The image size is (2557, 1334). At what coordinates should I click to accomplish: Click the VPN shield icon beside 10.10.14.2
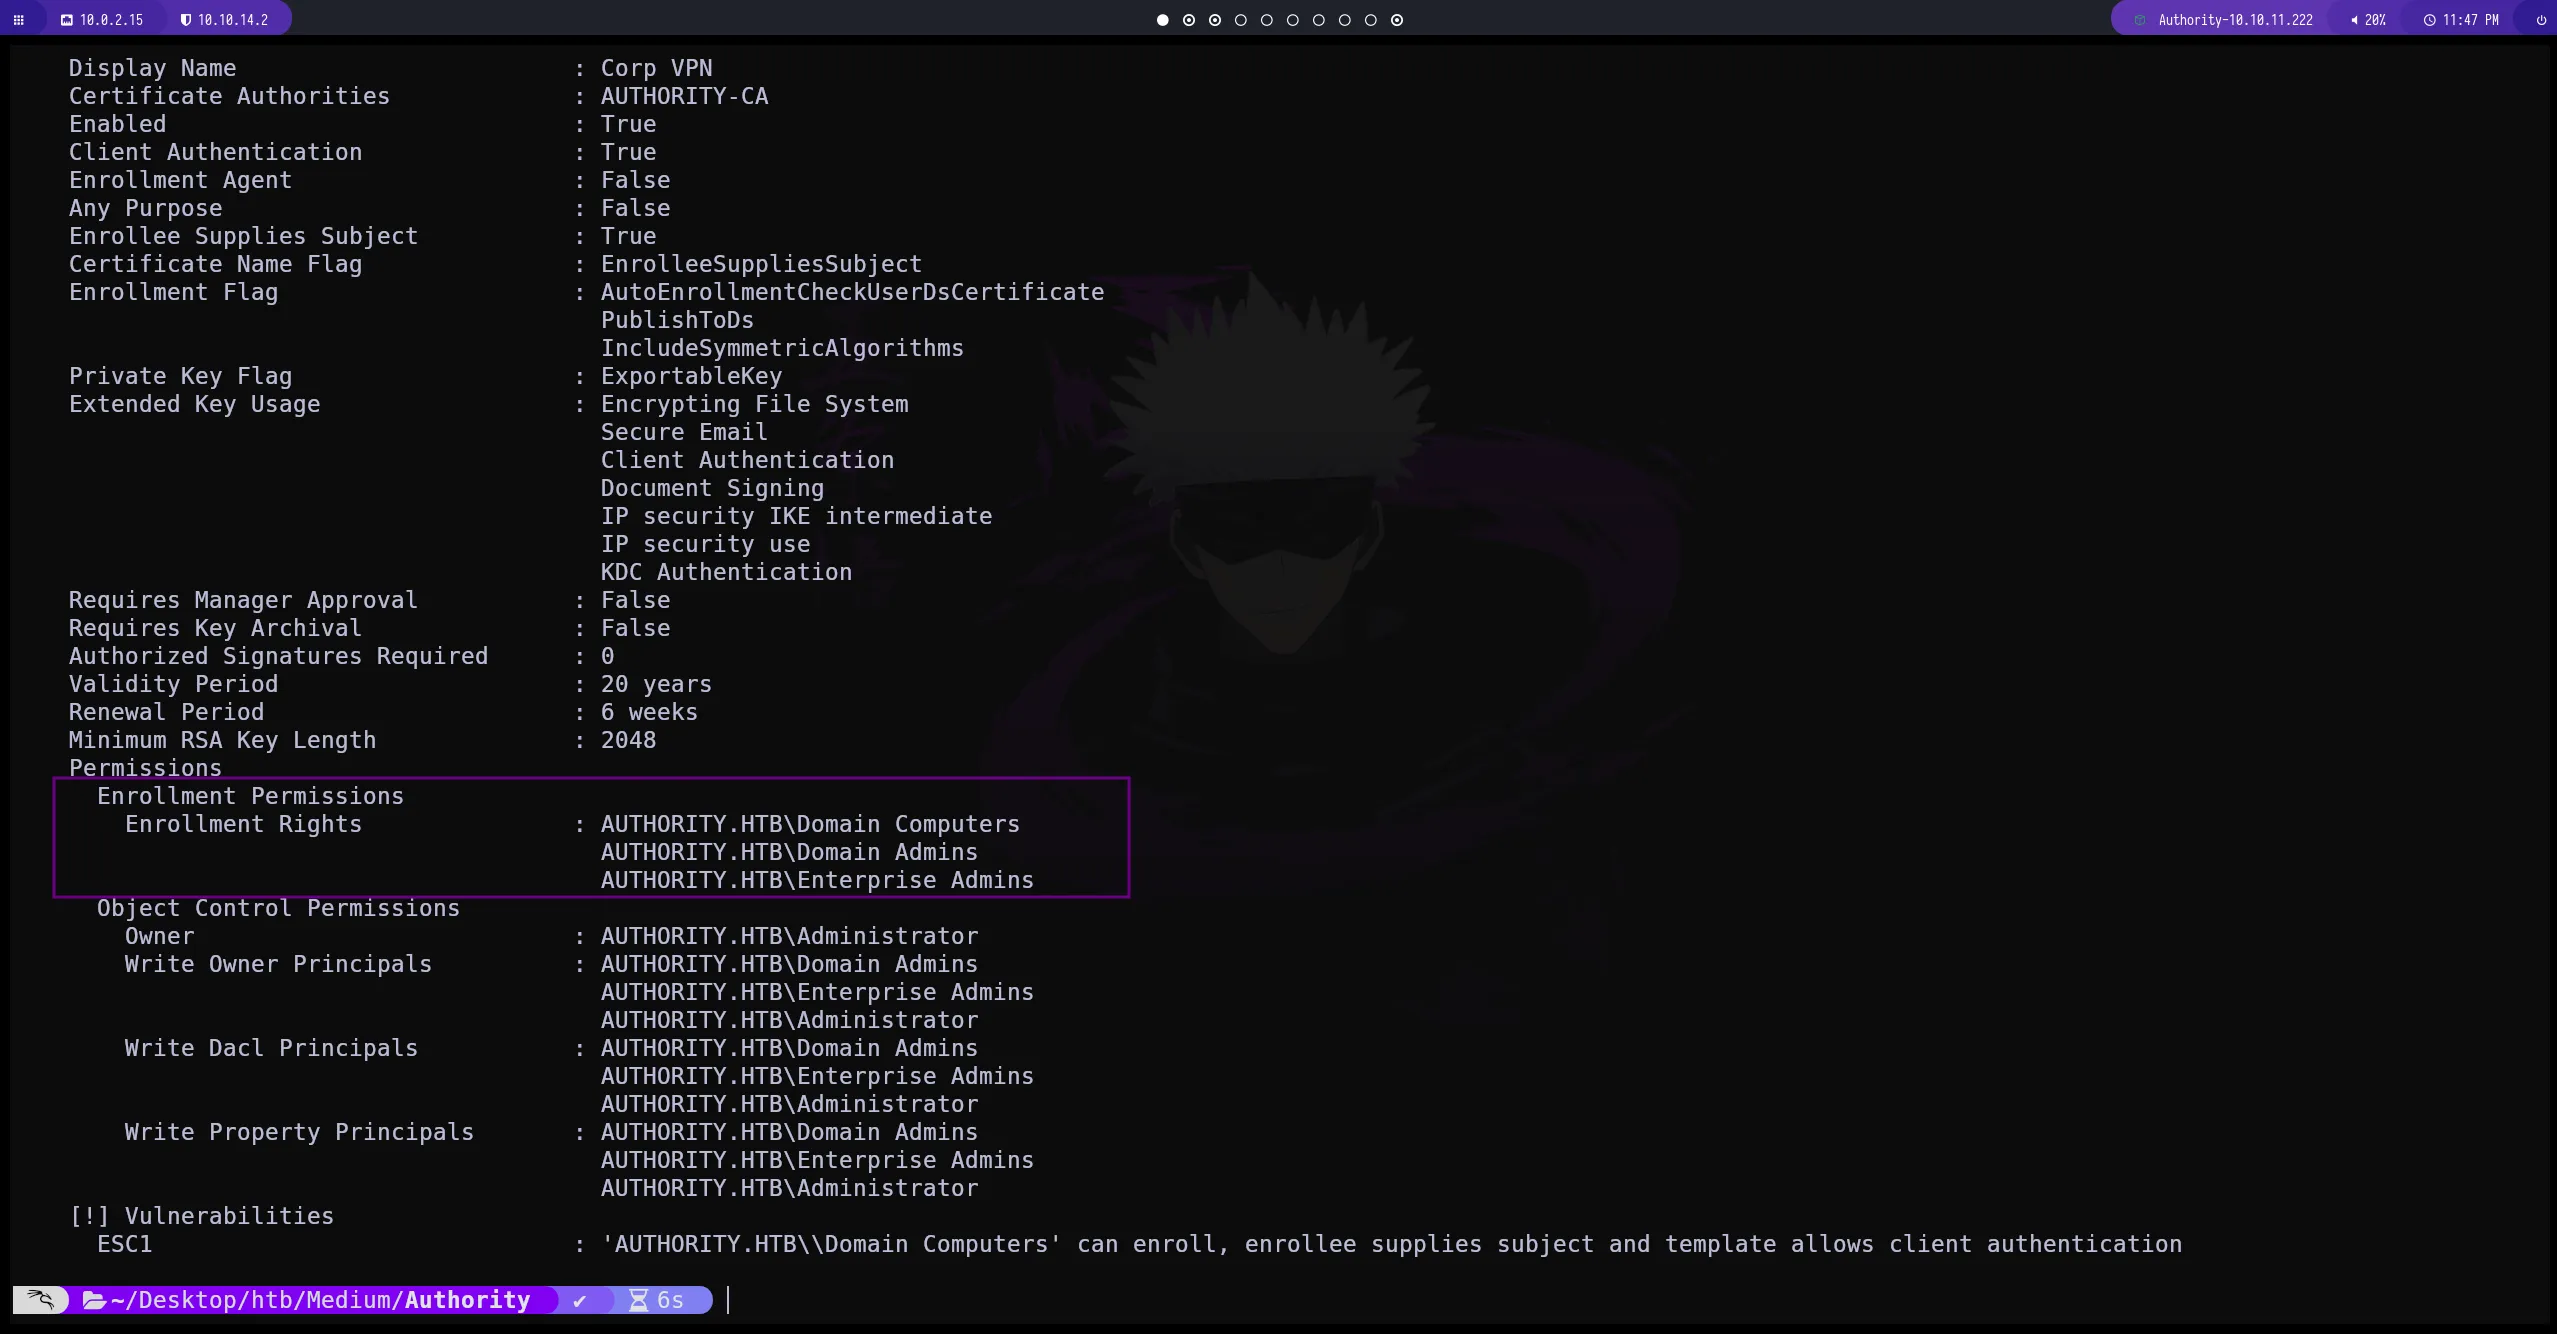pyautogui.click(x=186, y=20)
